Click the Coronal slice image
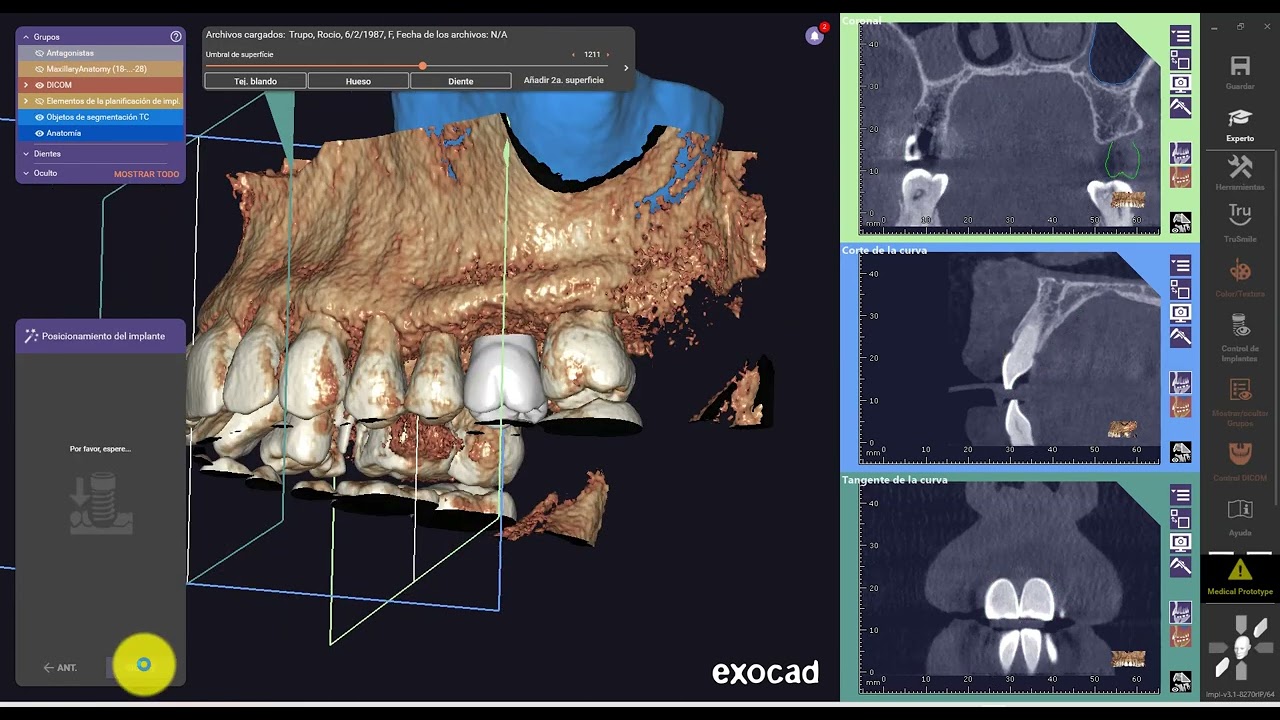 coord(1009,129)
